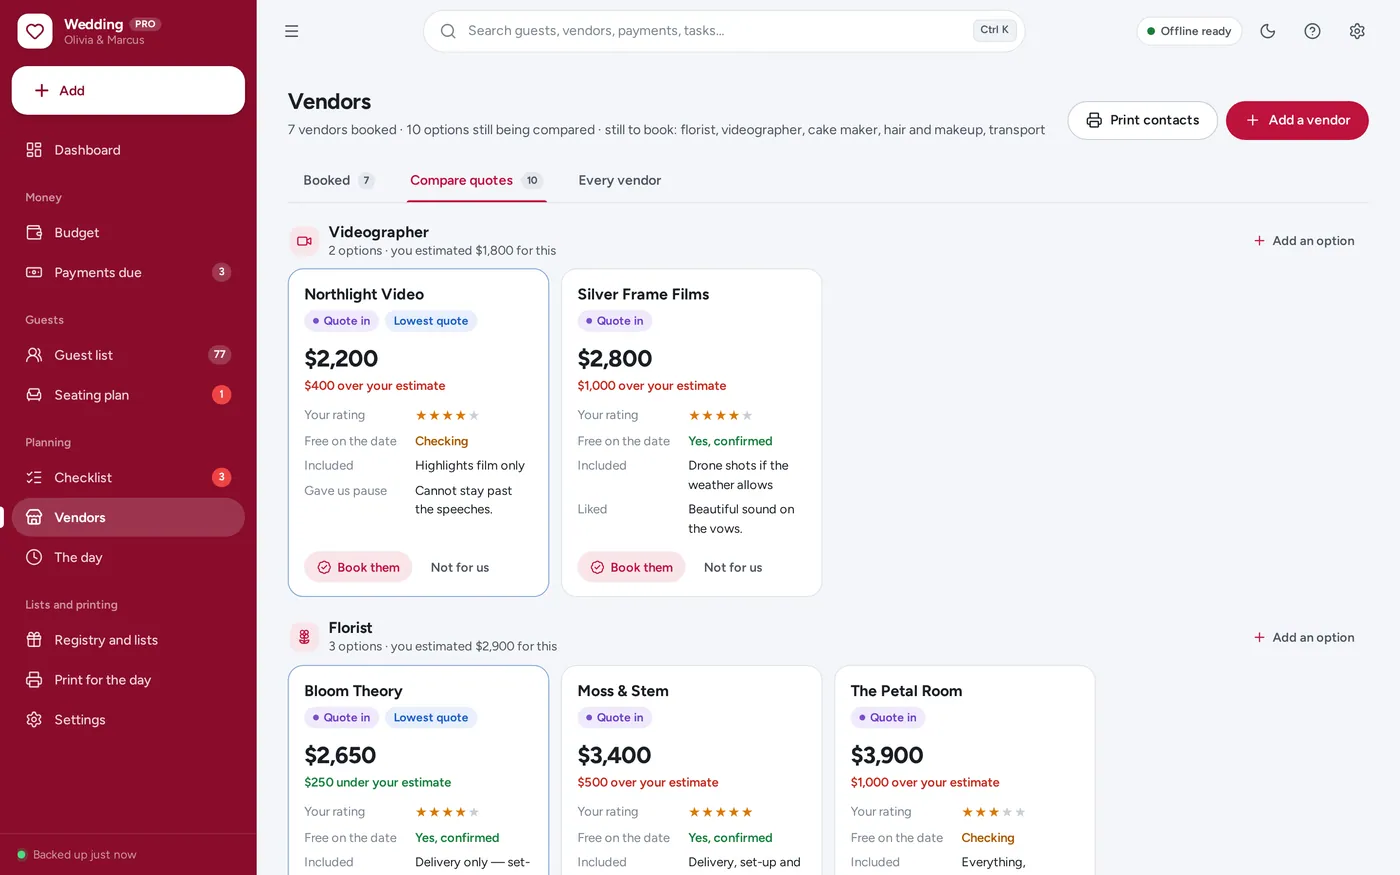
Task: Click the Wedding heart logo icon
Action: pos(35,31)
